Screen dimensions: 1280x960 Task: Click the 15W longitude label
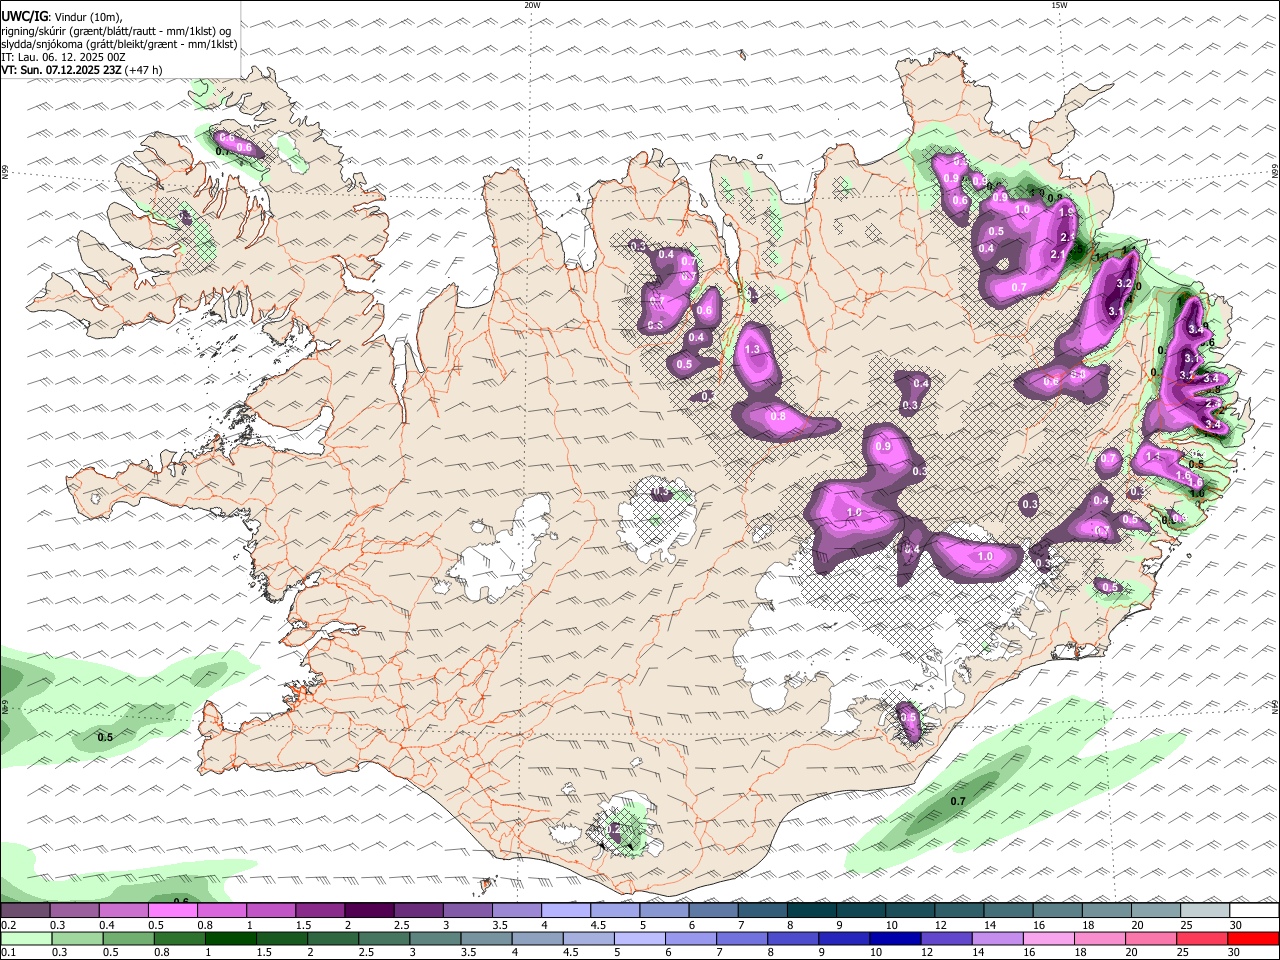(x=1059, y=5)
